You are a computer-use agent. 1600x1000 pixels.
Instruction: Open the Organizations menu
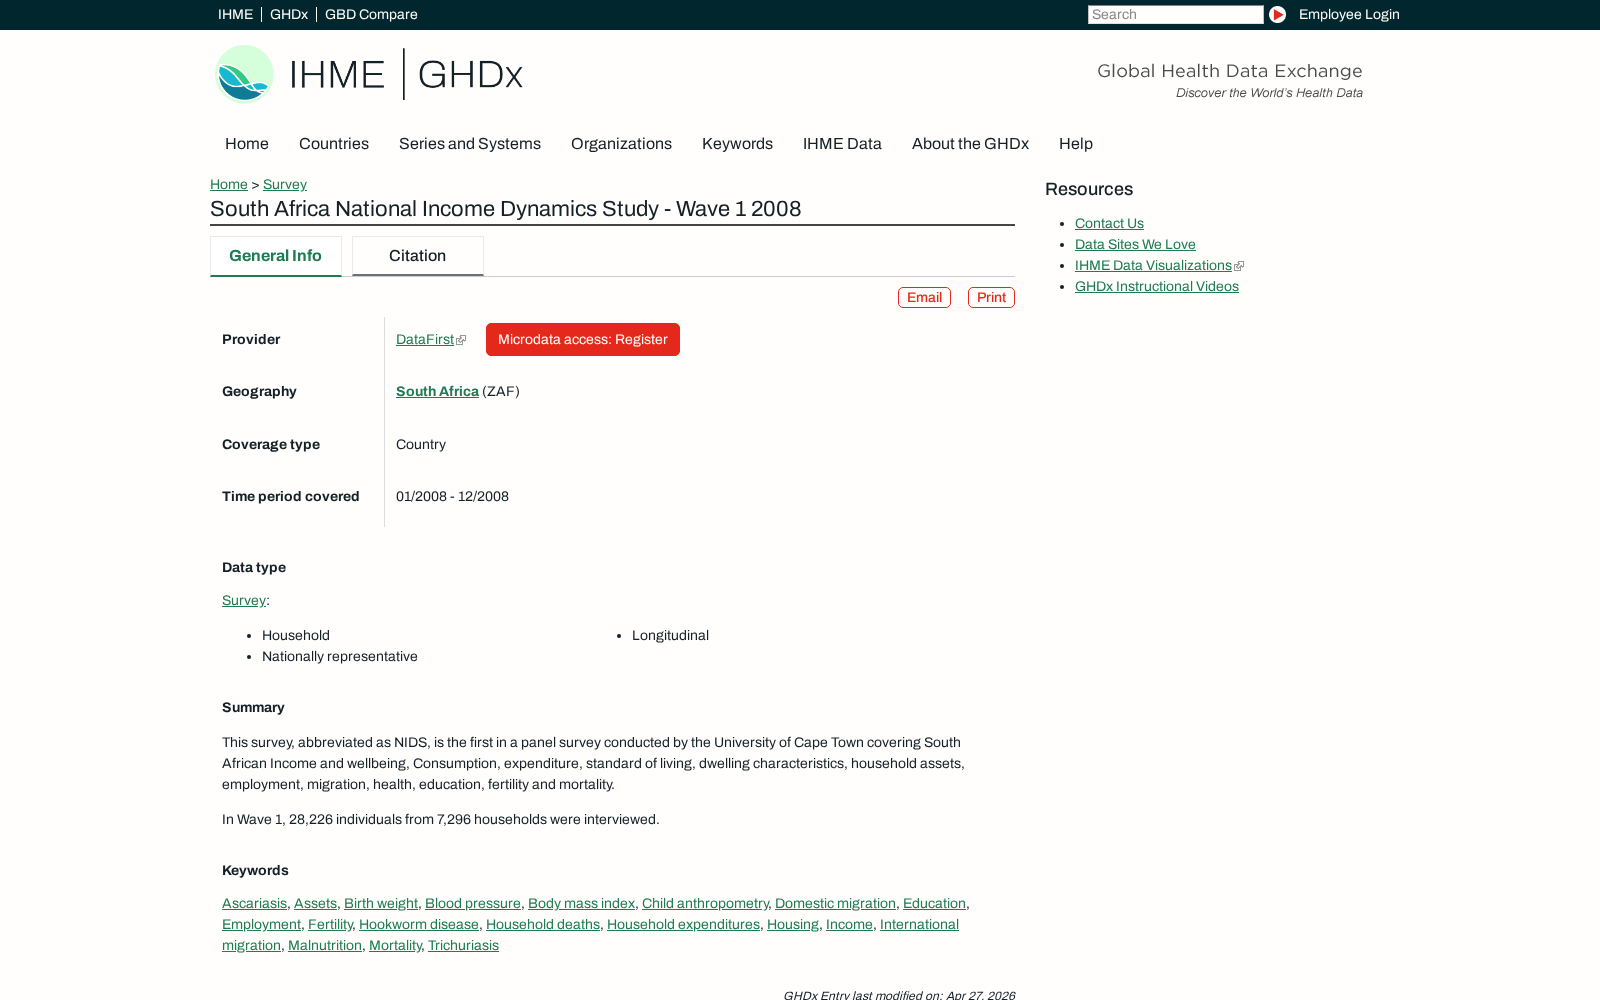(x=621, y=144)
